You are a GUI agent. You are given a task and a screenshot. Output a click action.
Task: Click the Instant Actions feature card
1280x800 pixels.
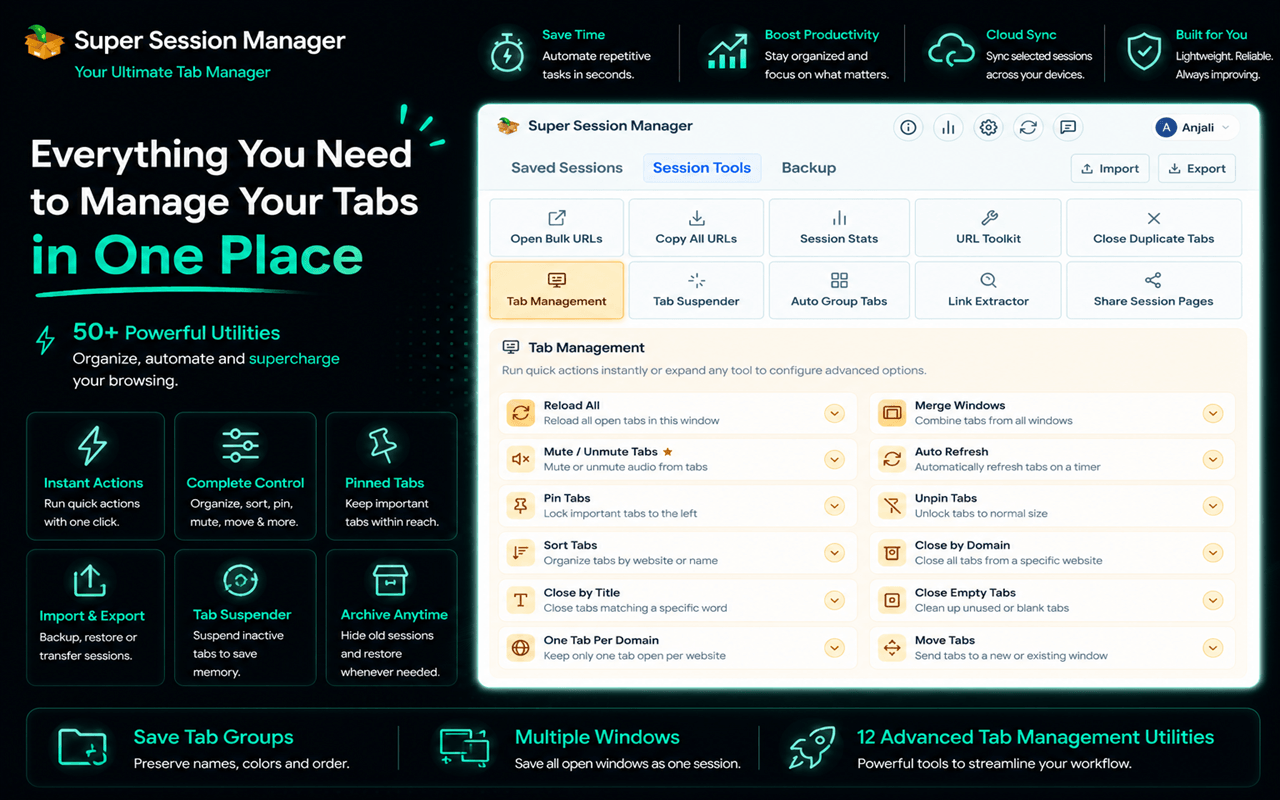point(95,477)
